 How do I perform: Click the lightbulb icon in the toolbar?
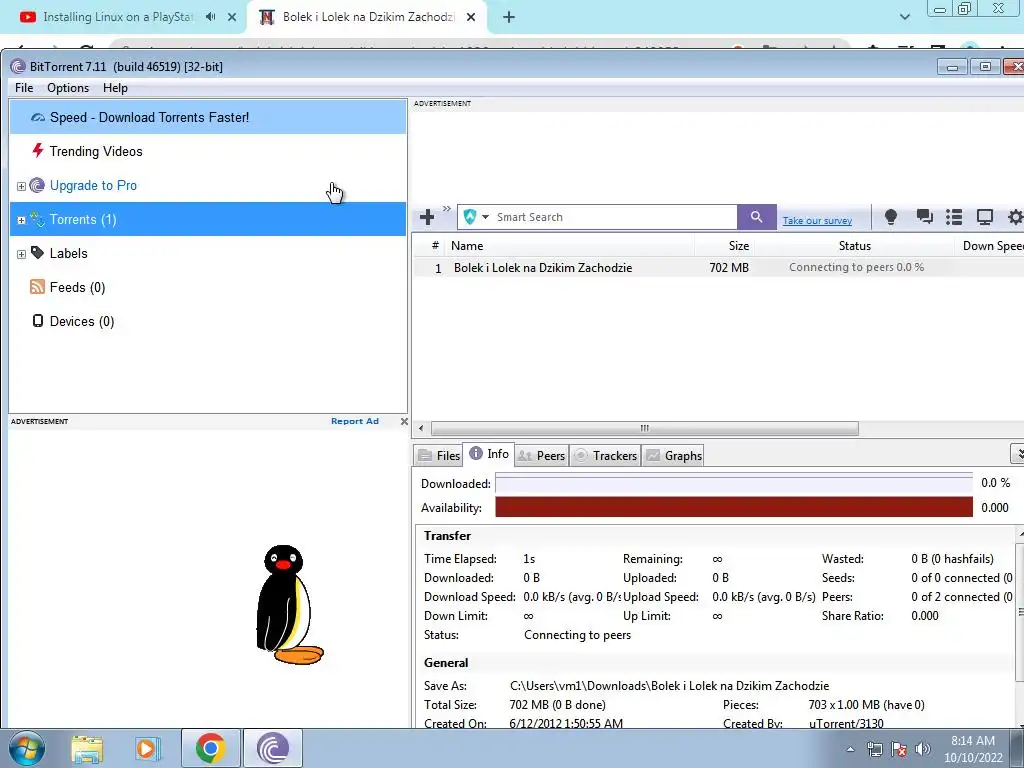click(x=890, y=217)
